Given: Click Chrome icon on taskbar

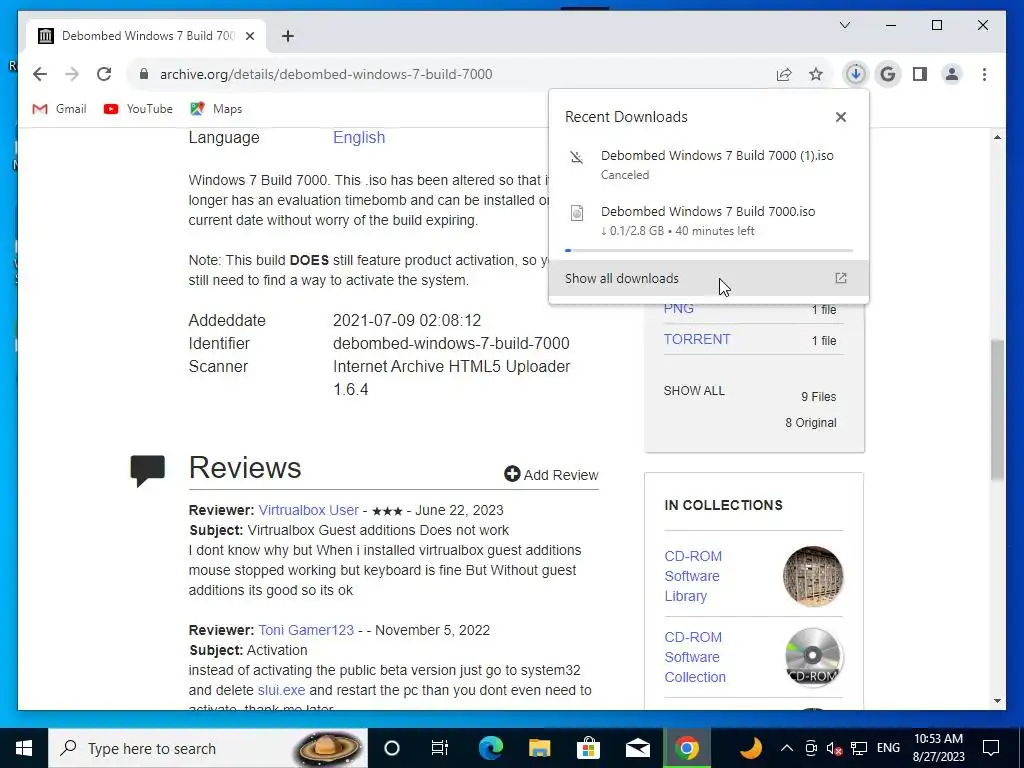Looking at the screenshot, I should [x=686, y=748].
